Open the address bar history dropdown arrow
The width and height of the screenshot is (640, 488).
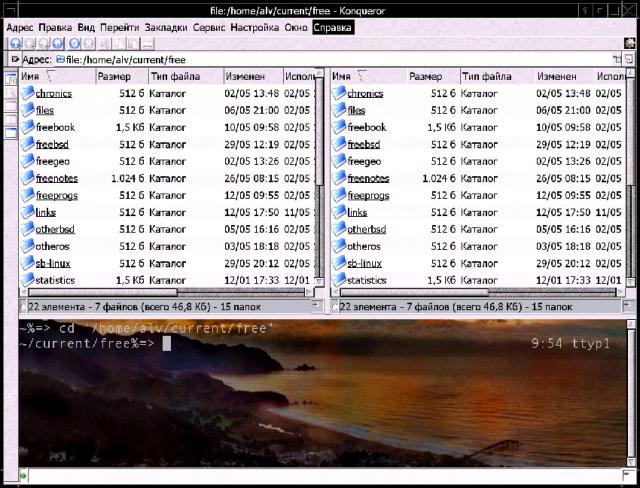tap(617, 59)
